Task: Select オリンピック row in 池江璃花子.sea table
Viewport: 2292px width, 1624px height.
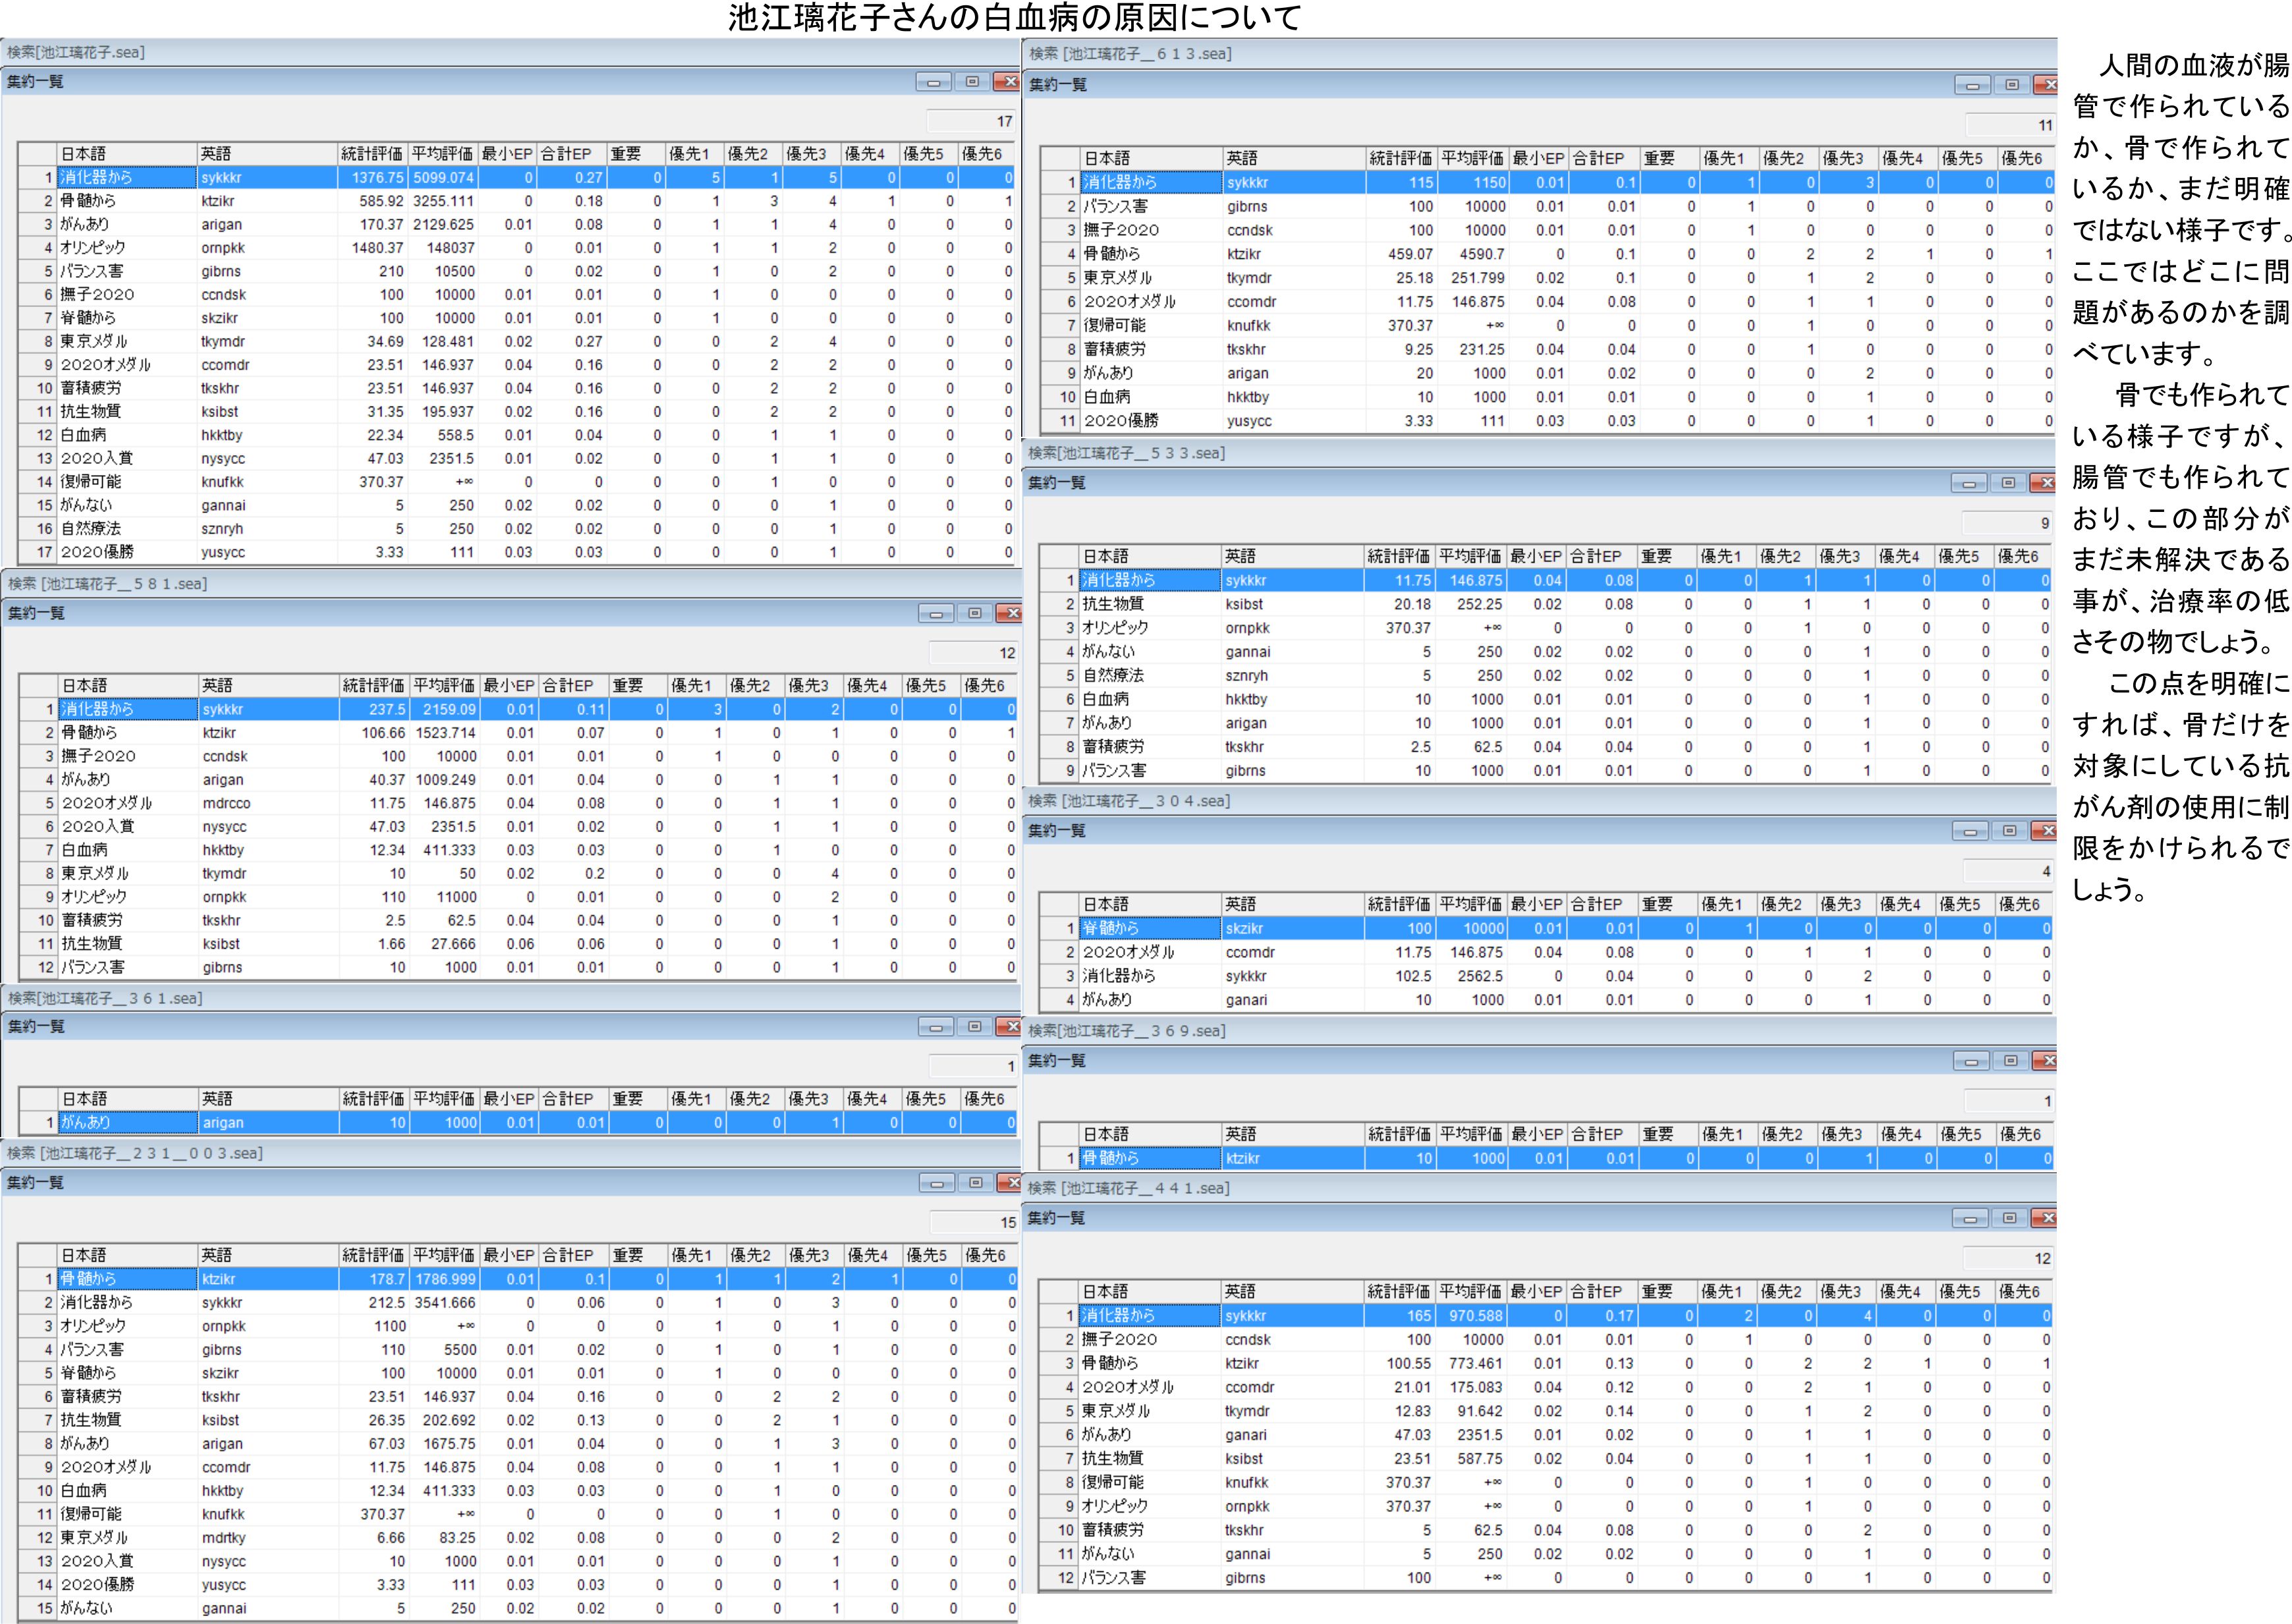Action: coord(93,248)
